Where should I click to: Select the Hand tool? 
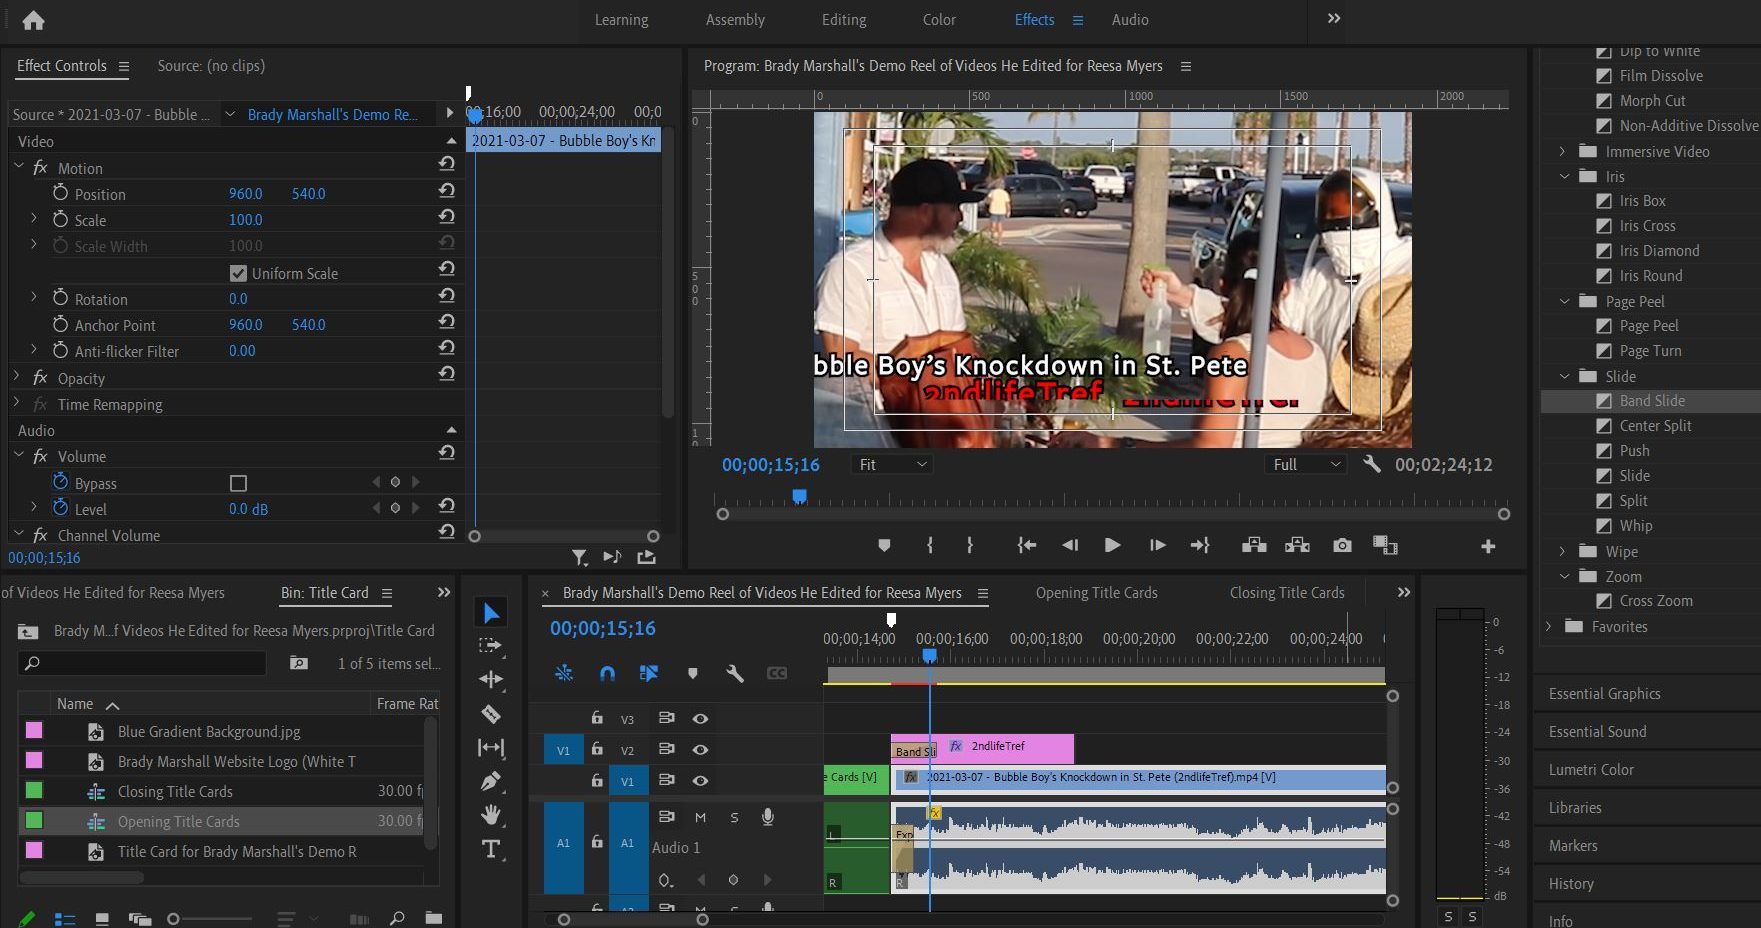coord(491,815)
